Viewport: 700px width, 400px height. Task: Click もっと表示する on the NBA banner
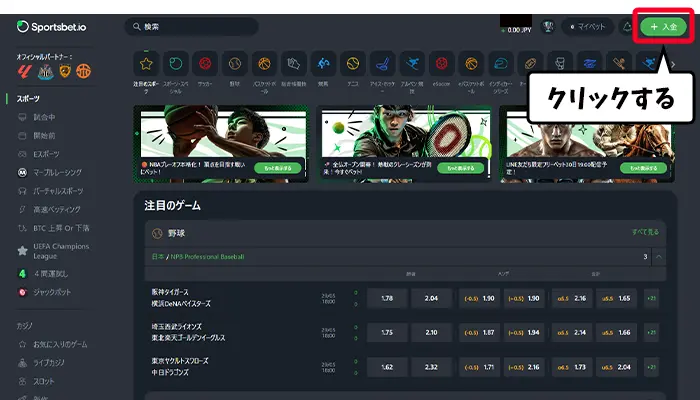(x=278, y=168)
